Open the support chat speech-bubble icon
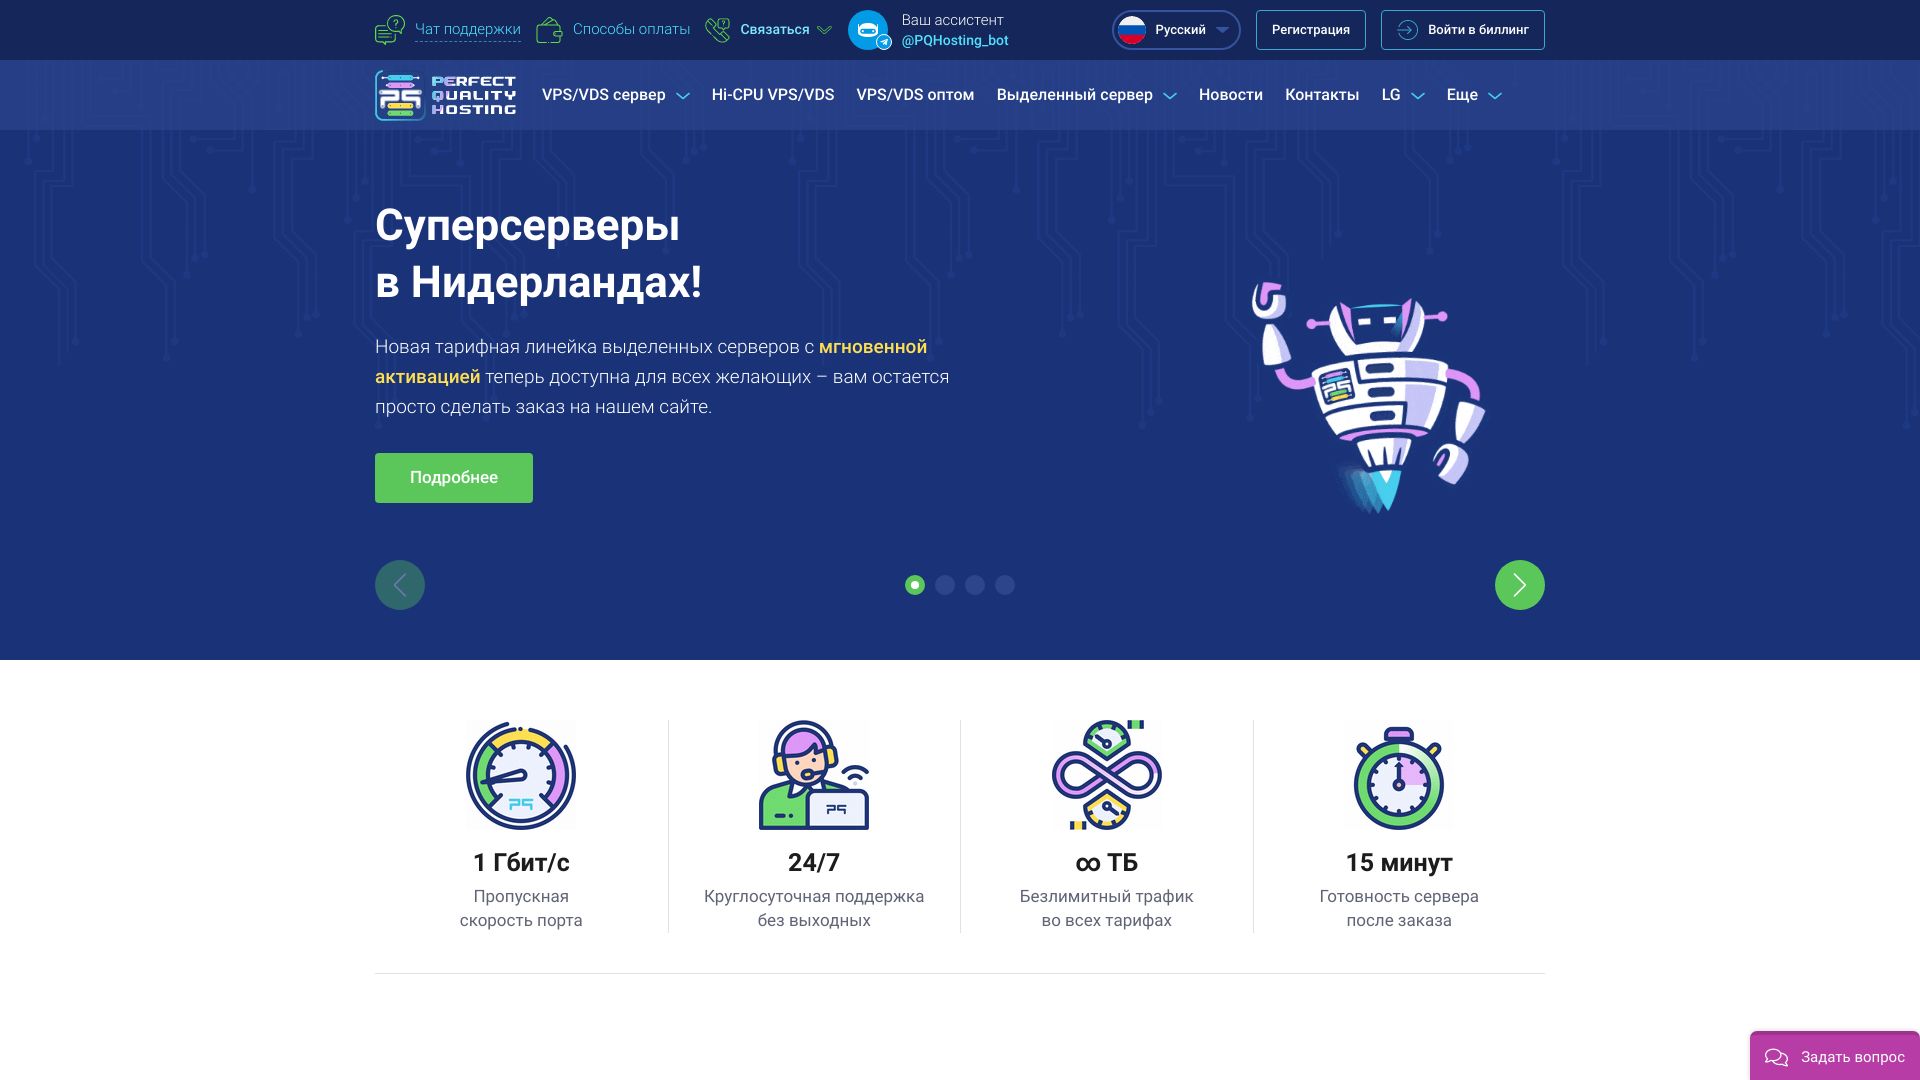Screen dimensions: 1920x1080 click(389, 30)
